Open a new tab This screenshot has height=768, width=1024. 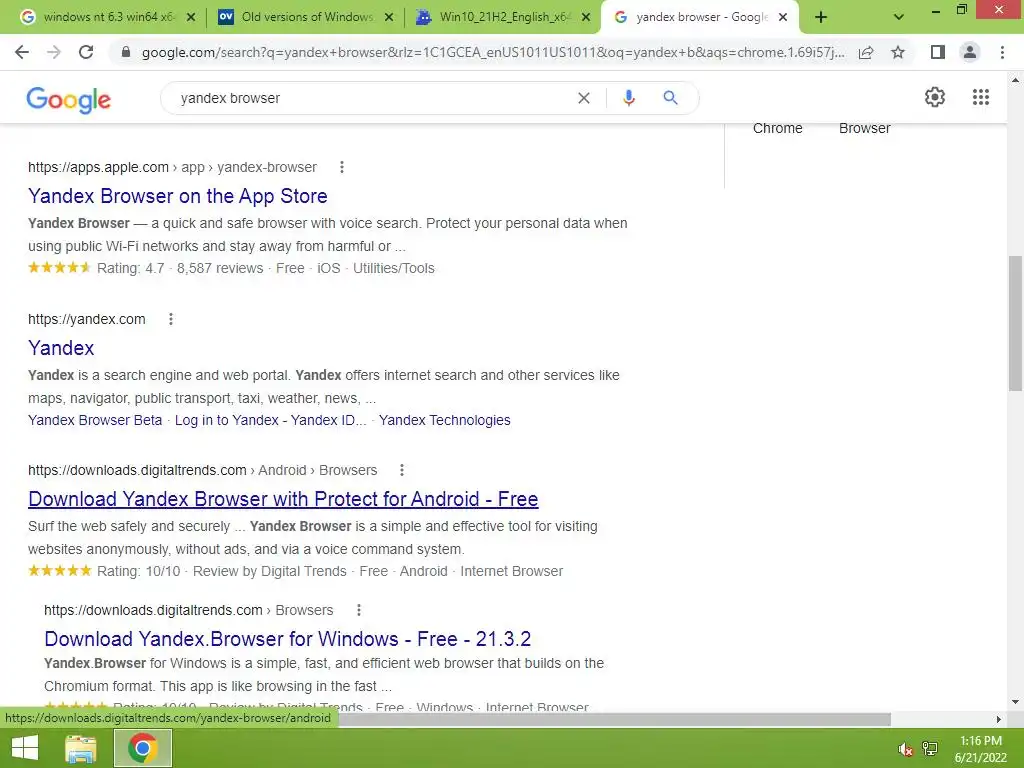click(x=821, y=17)
